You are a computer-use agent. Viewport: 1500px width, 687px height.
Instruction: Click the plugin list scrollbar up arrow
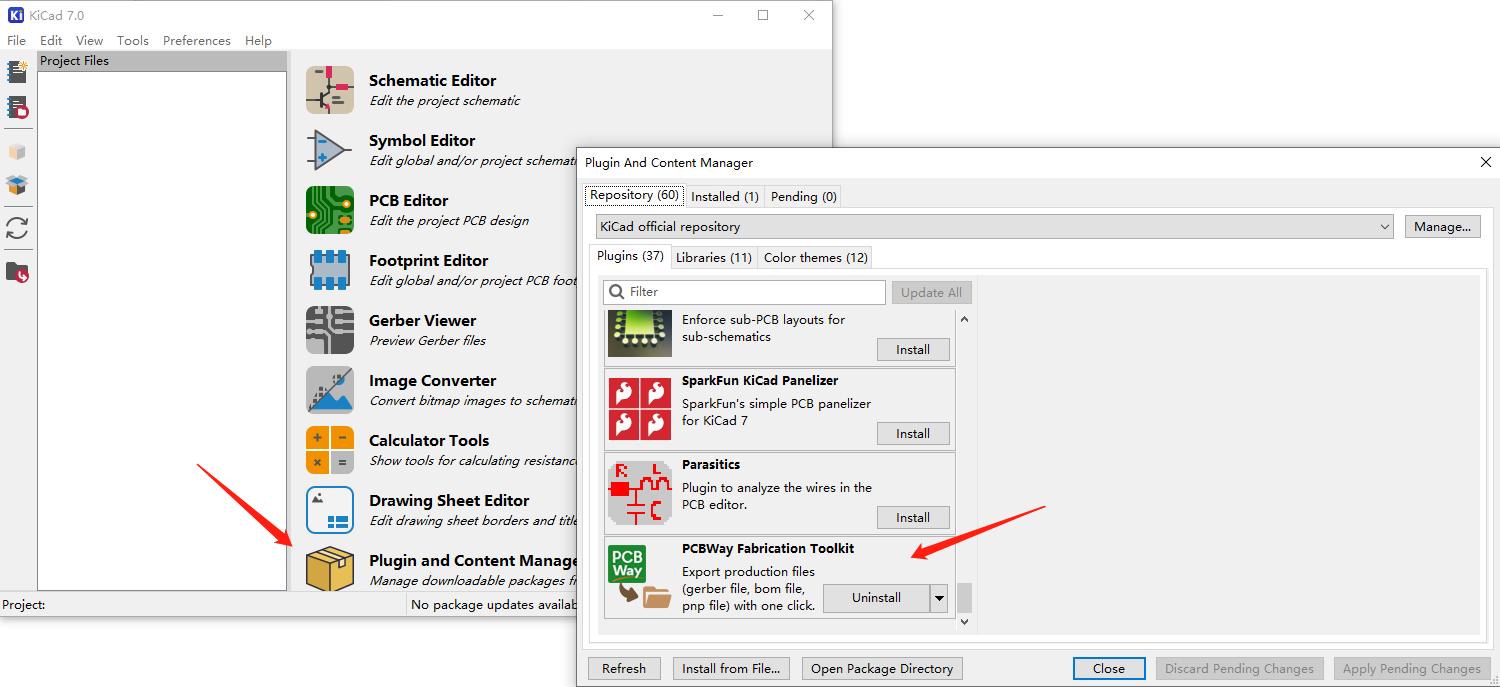point(964,319)
